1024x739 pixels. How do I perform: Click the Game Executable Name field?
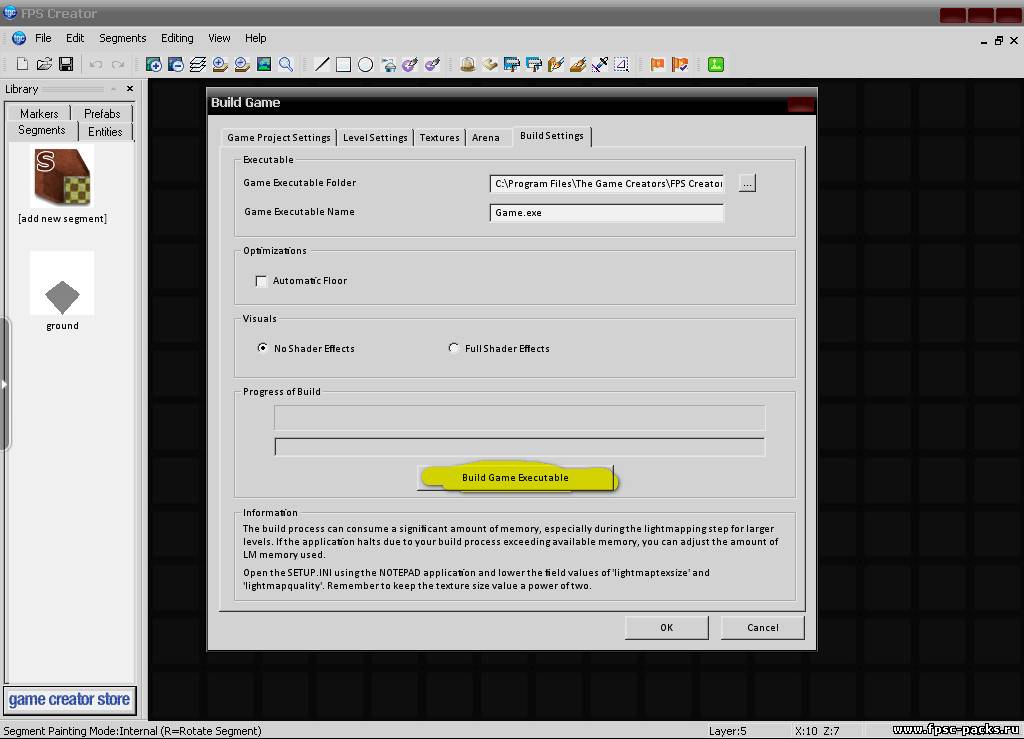pos(606,212)
